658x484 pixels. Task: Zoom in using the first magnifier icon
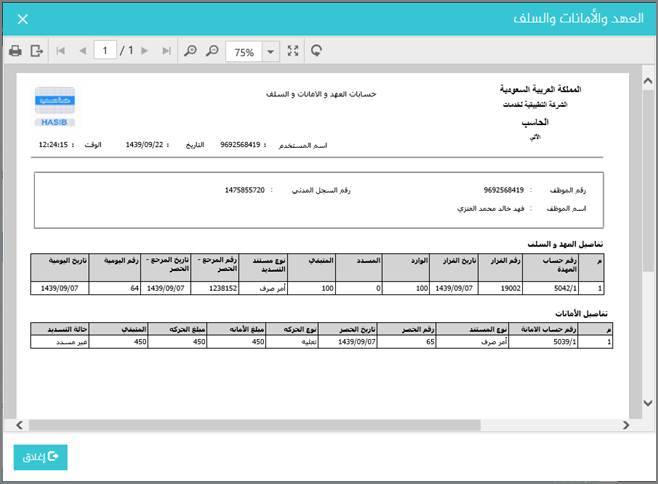tap(190, 51)
